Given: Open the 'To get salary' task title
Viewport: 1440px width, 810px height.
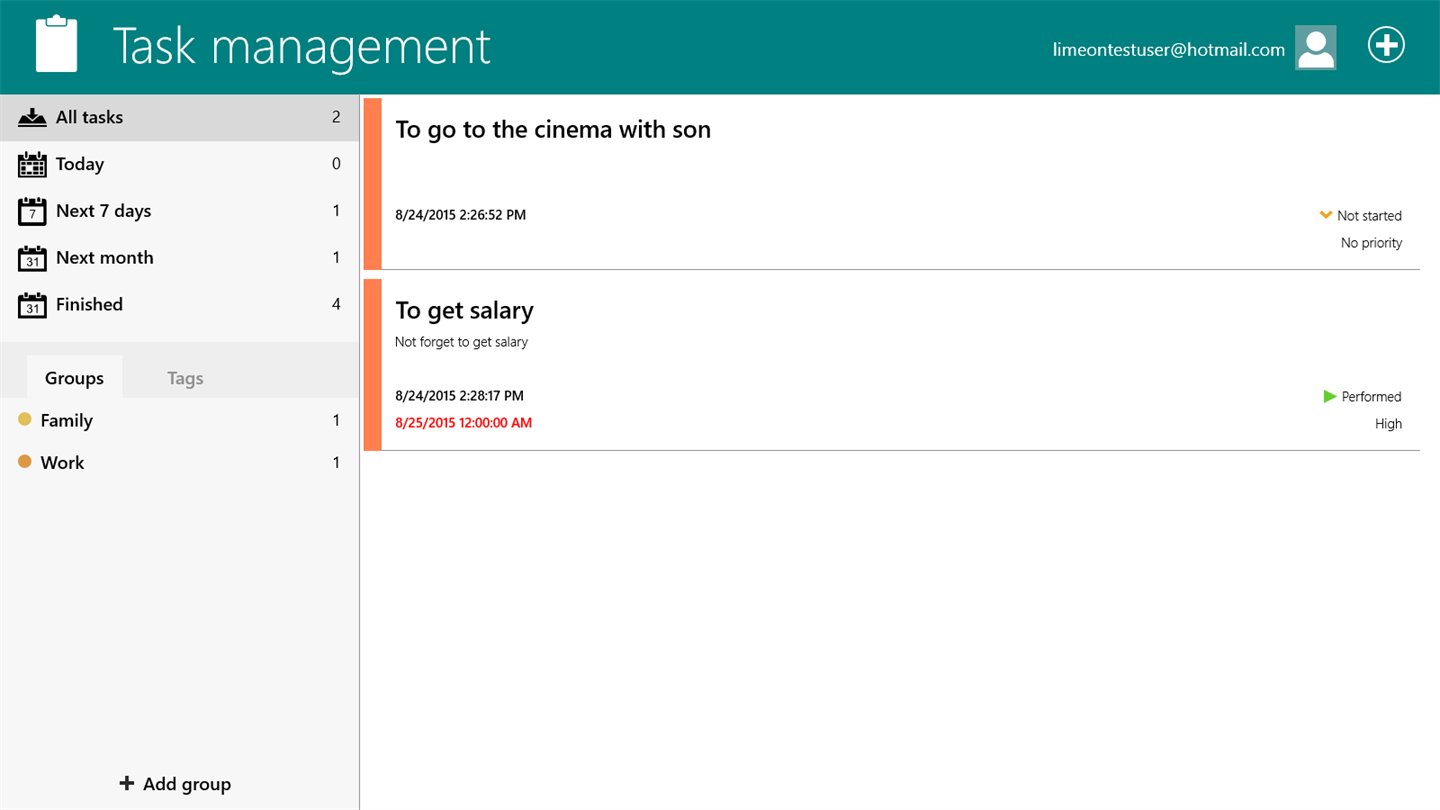Looking at the screenshot, I should coord(464,311).
